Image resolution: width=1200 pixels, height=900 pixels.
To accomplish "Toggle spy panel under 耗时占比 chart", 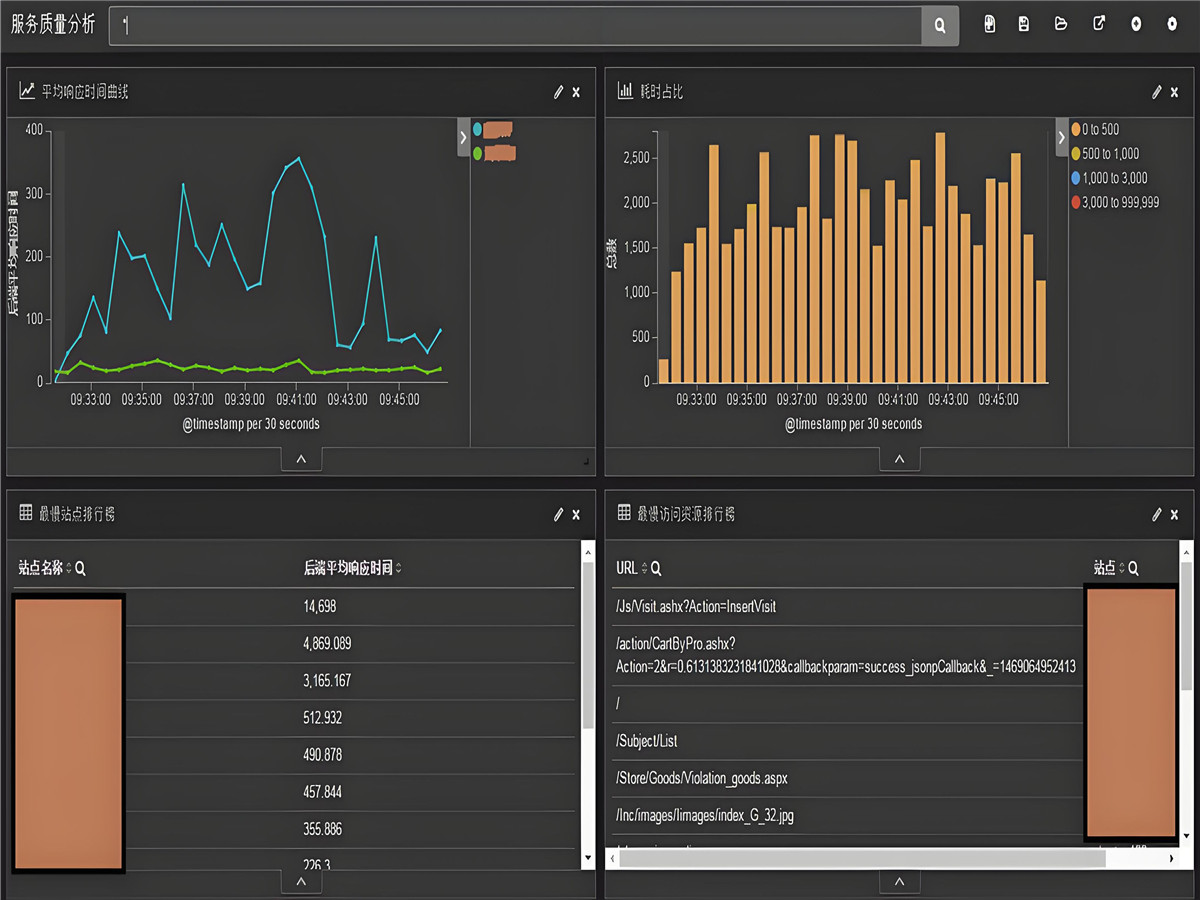I will [899, 459].
